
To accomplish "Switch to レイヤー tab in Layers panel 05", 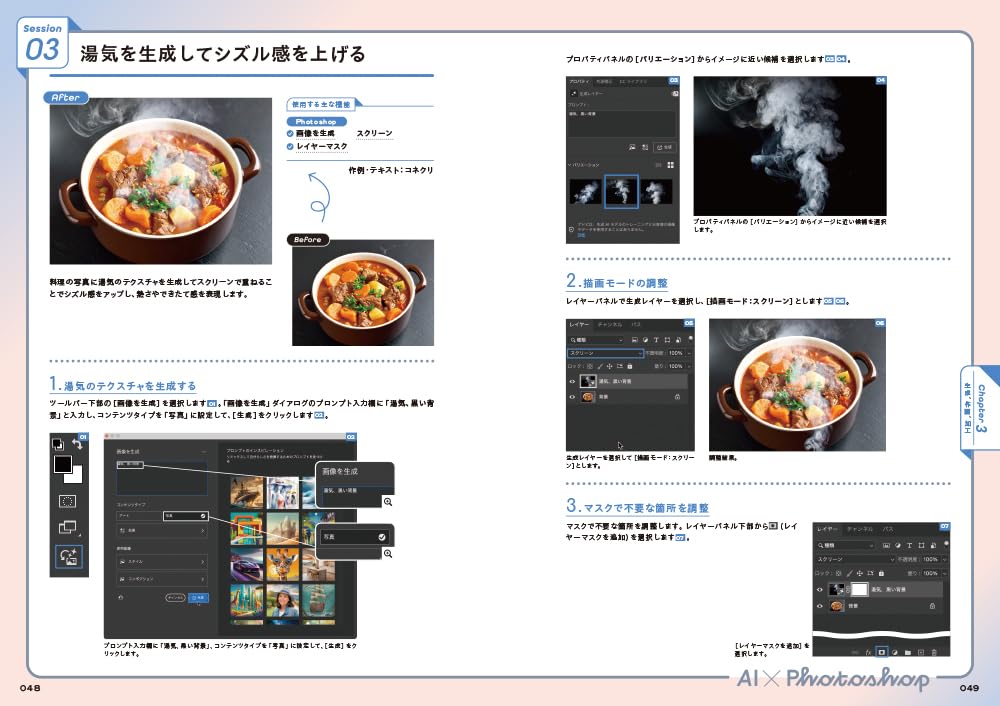I will click(x=579, y=325).
